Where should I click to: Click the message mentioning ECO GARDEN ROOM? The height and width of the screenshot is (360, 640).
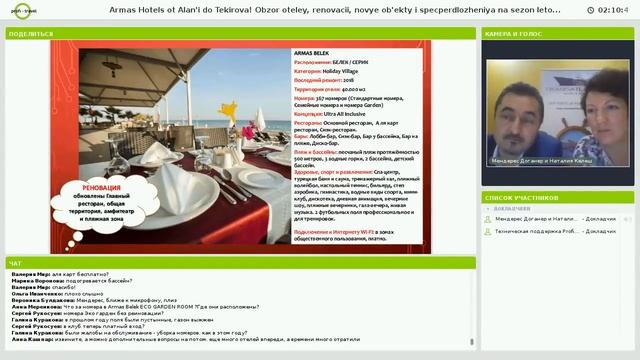click(135, 307)
